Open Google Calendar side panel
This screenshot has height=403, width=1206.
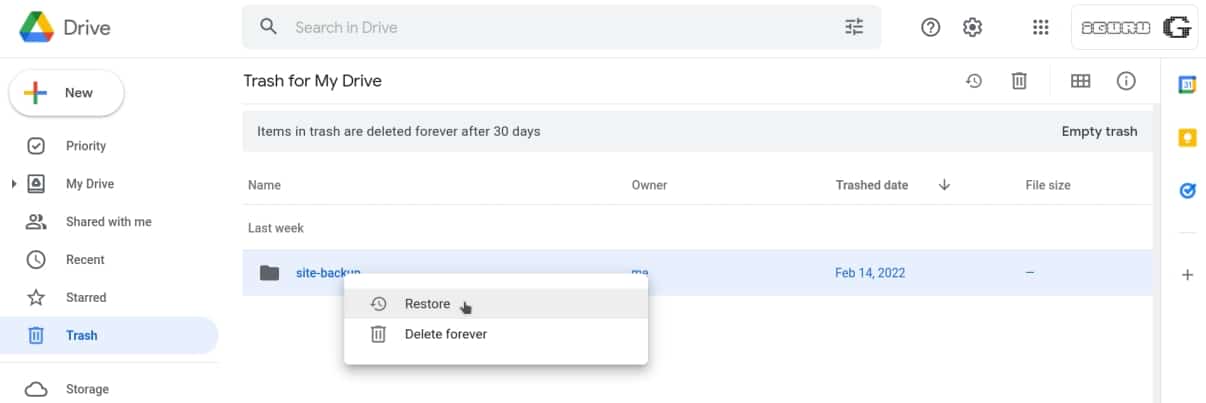1187,85
